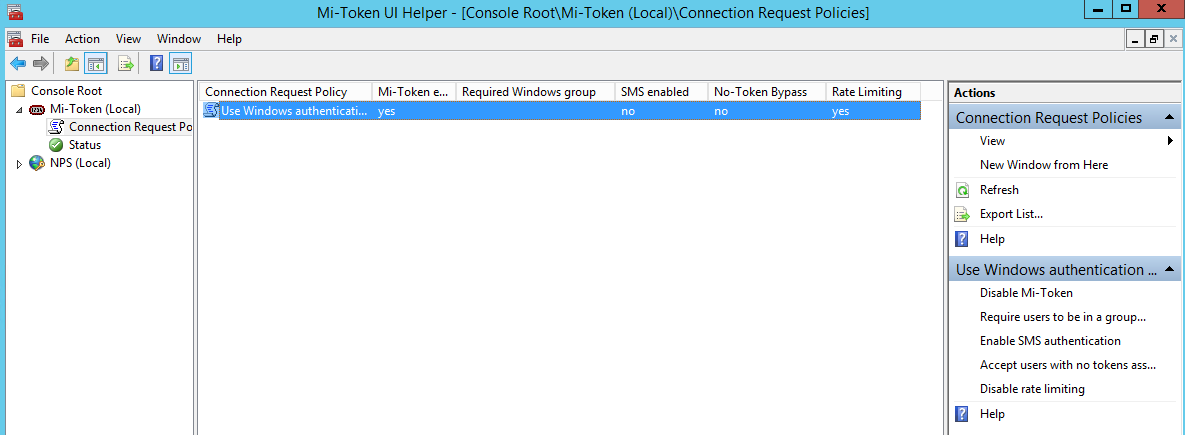
Task: Select Connection Request Policies tree label
Action: click(130, 127)
